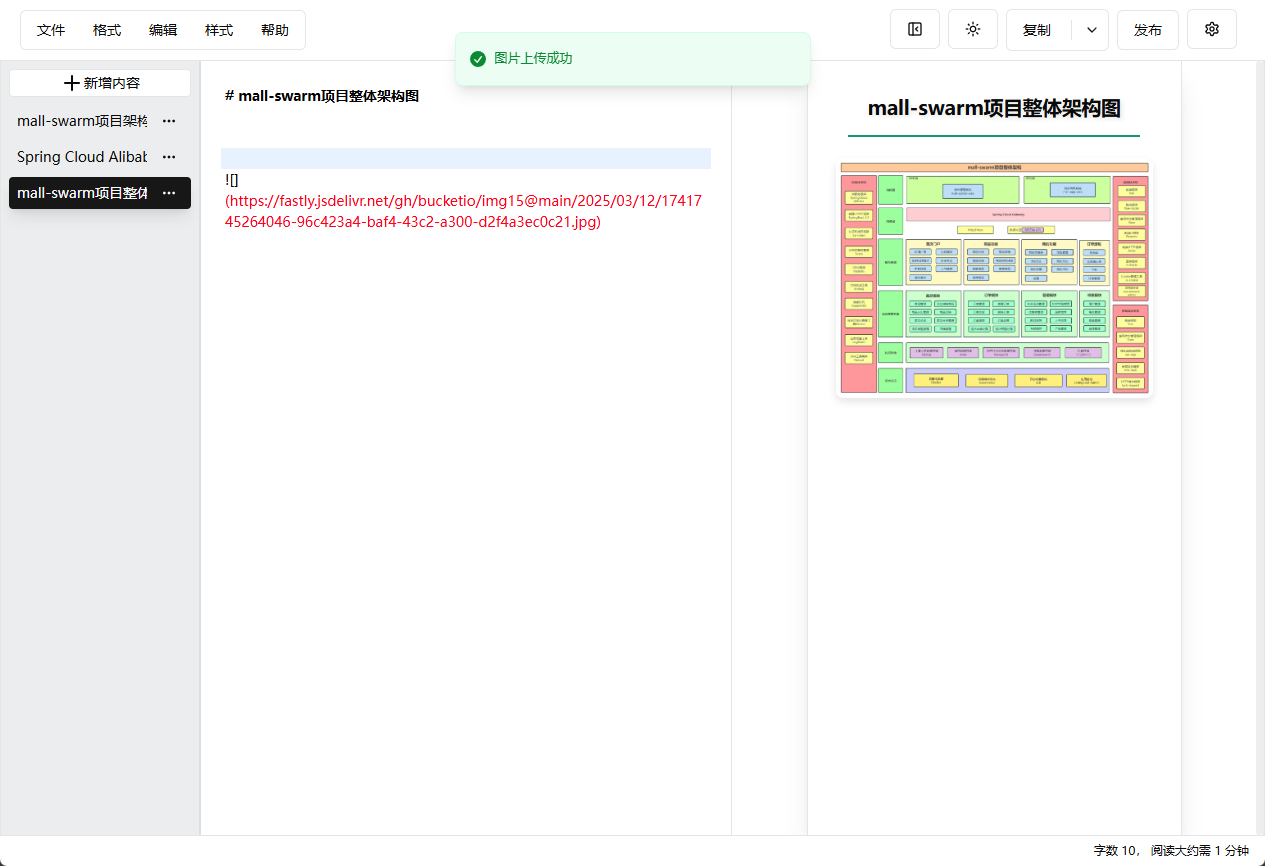Screen dimensions: 1265x866
Task: Toggle dark/light theme sun icon
Action: point(973,30)
